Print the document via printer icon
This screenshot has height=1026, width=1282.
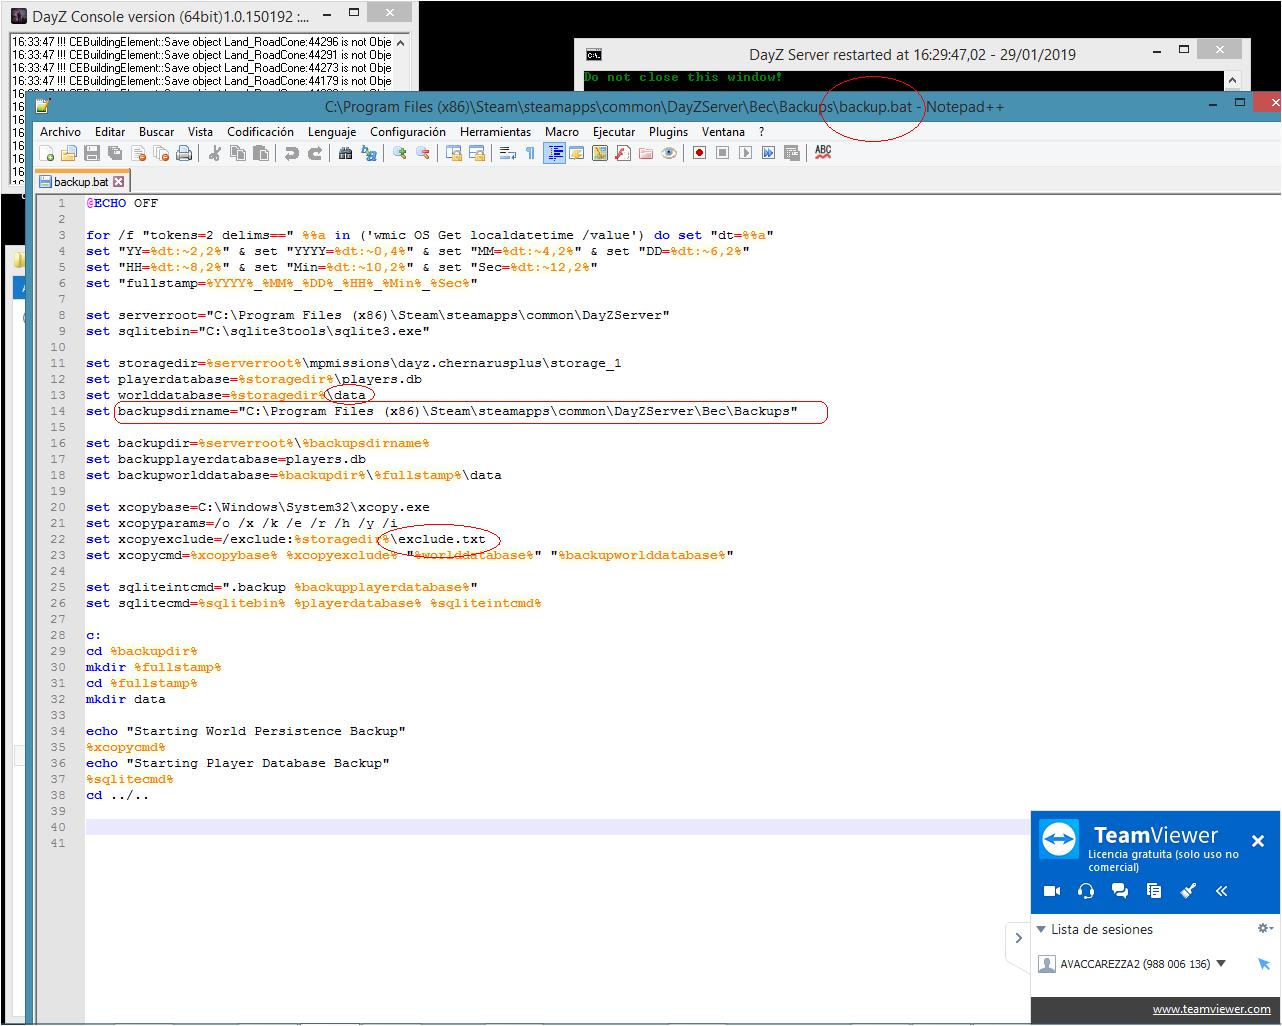point(184,153)
